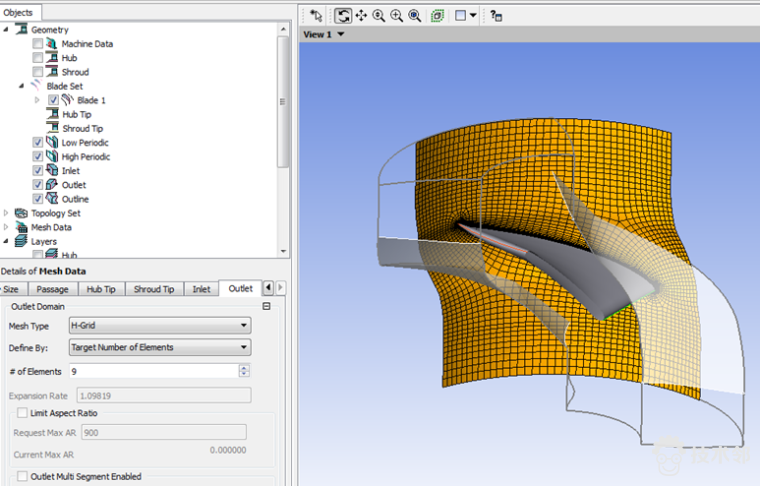Switch to the Shroud Tip tab
This screenshot has width=760, height=486.
(154, 289)
